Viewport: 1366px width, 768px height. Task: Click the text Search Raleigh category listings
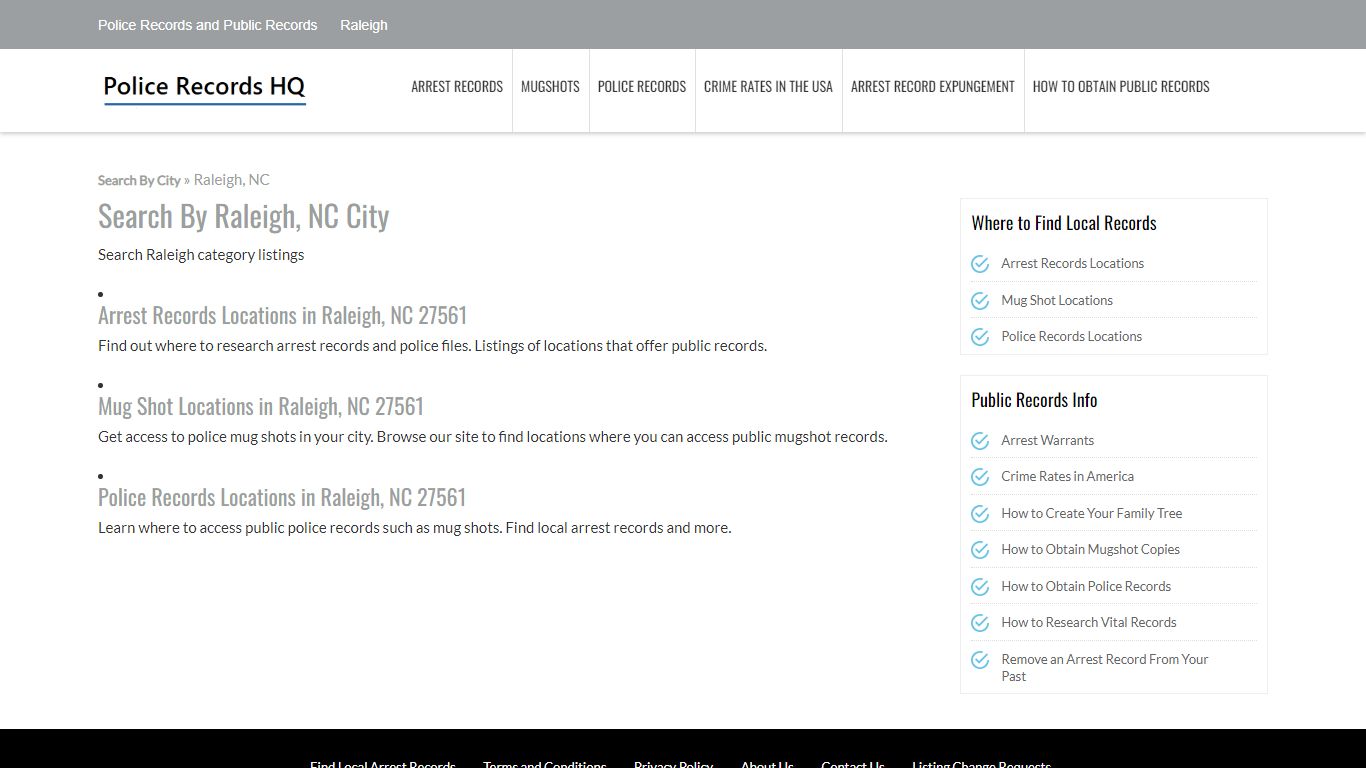pos(201,254)
